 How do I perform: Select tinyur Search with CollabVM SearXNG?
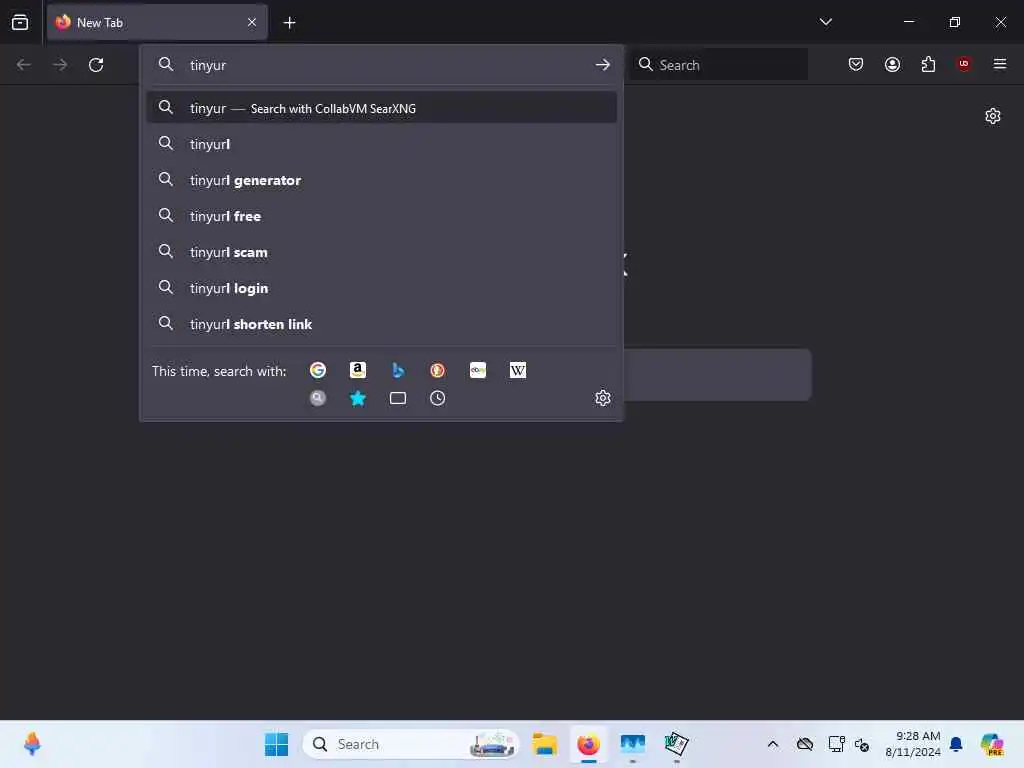pyautogui.click(x=382, y=108)
